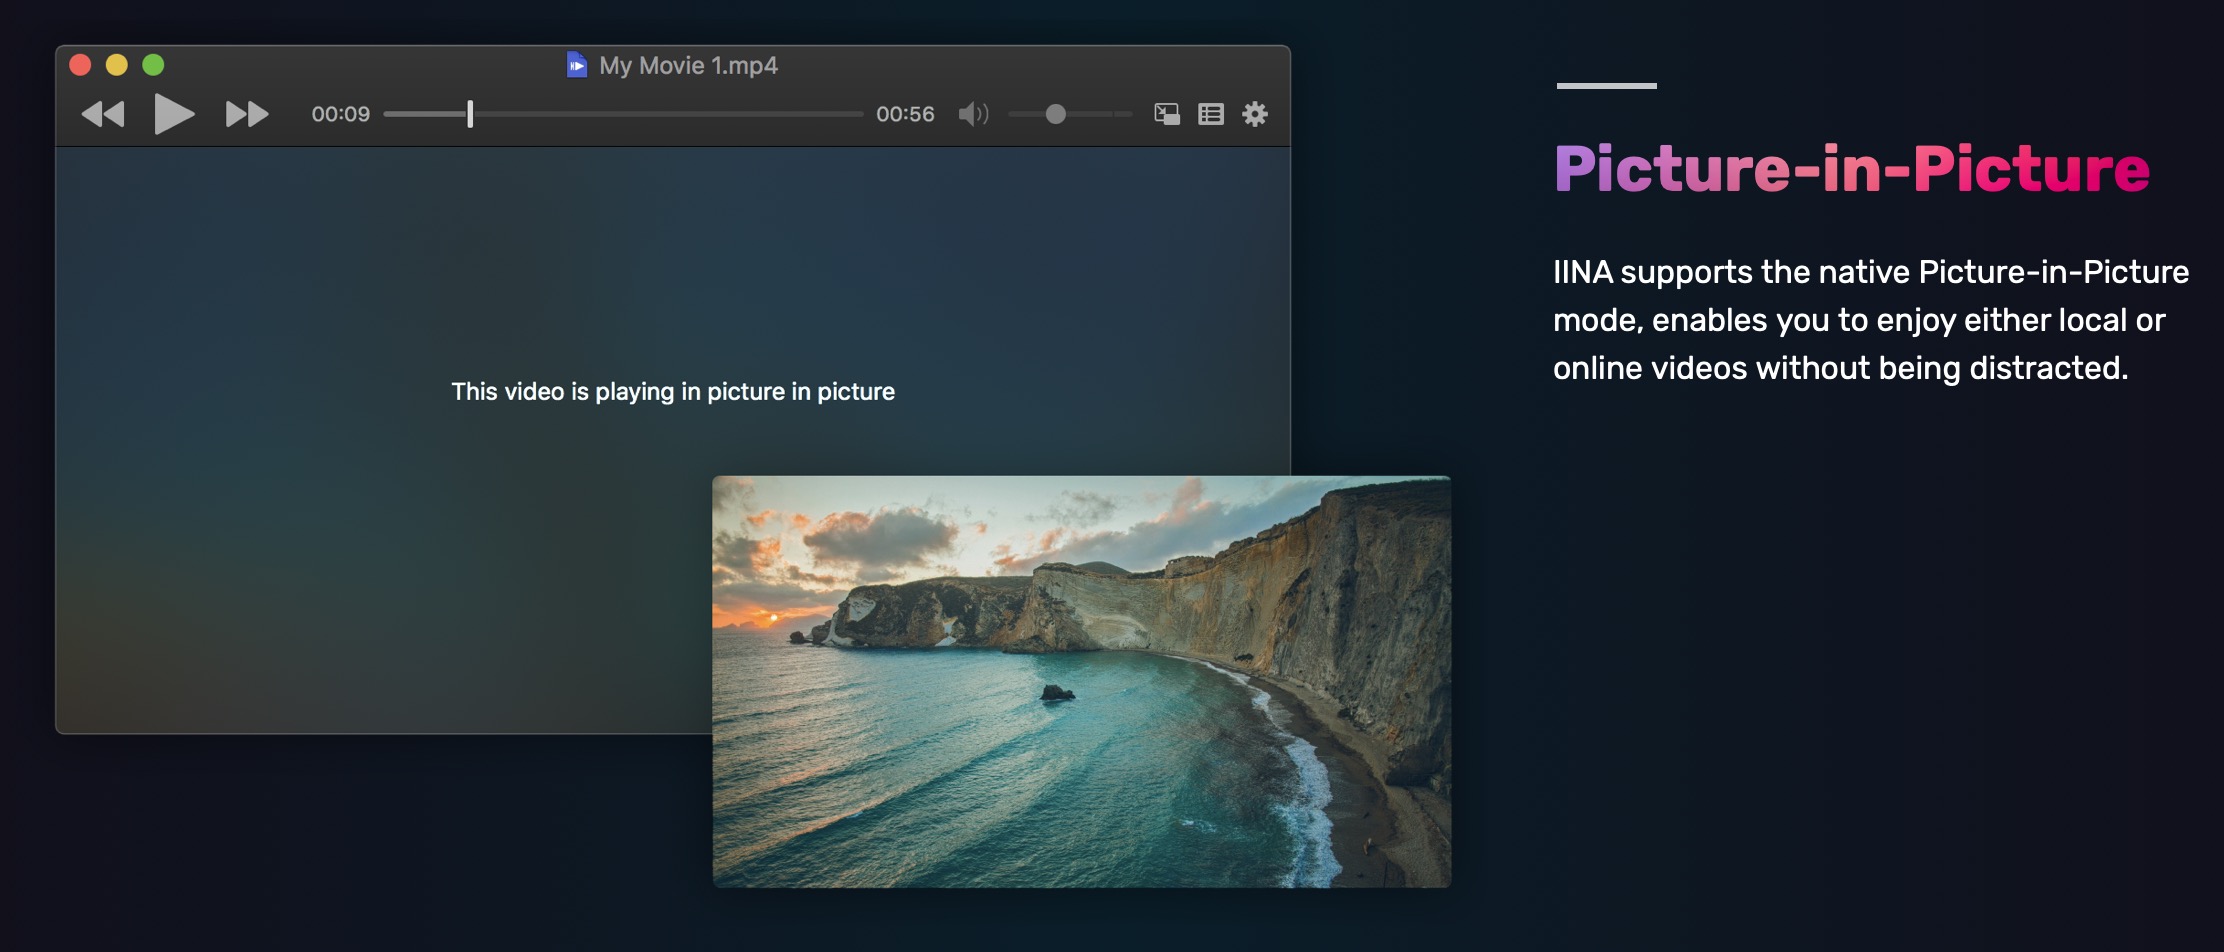This screenshot has height=952, width=2224.
Task: Mute audio with the speaker icon
Action: pyautogui.click(x=973, y=114)
